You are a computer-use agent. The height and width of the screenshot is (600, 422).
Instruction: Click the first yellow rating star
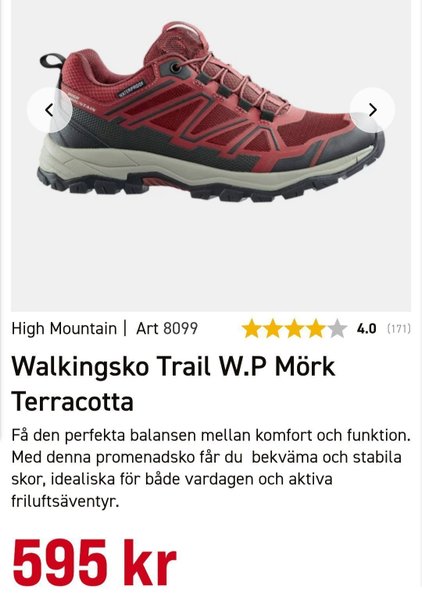tap(252, 329)
